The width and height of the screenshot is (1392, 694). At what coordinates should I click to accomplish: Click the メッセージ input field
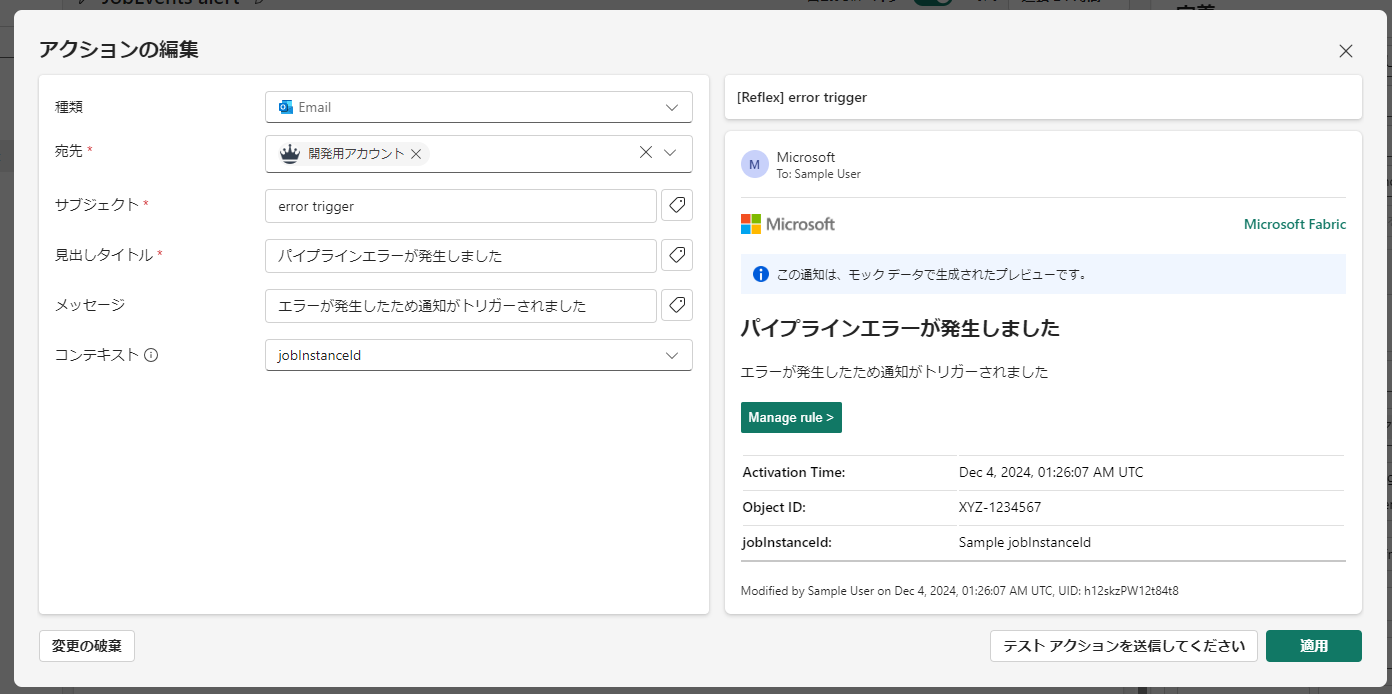point(461,306)
